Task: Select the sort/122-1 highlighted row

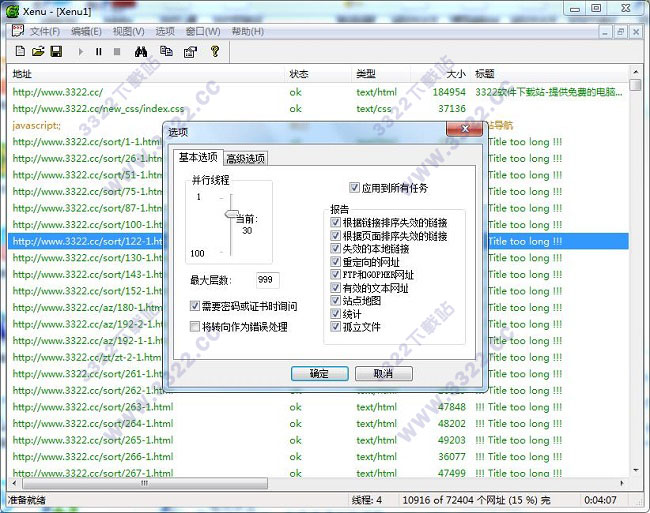Action: tap(318, 241)
